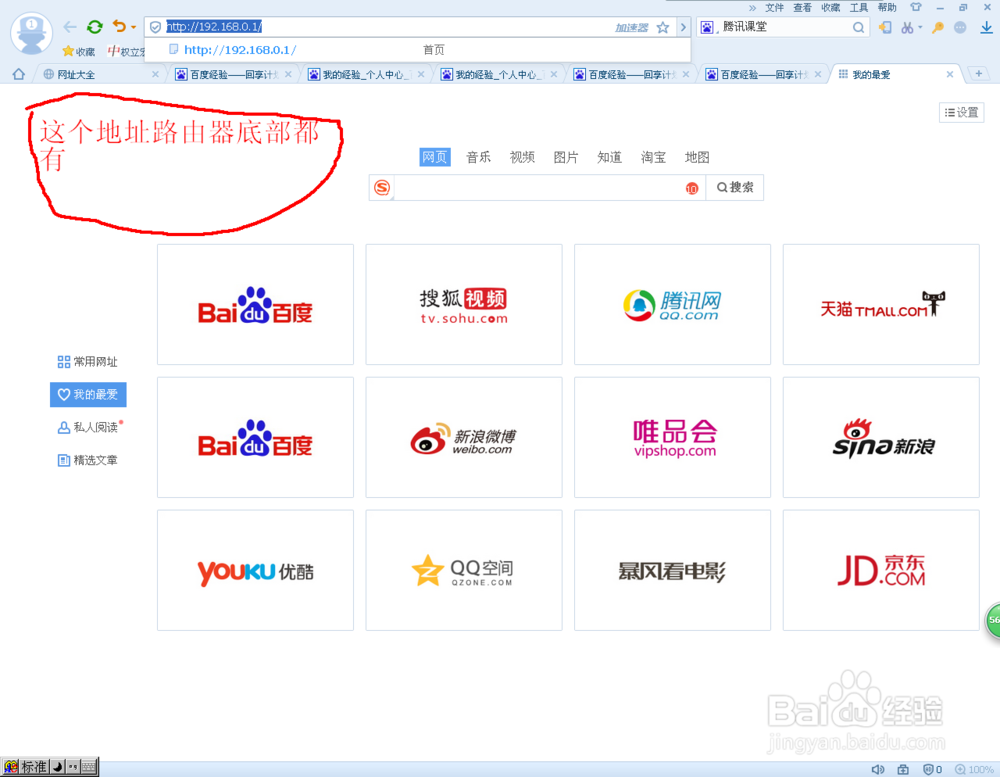Image resolution: width=1000 pixels, height=777 pixels.
Task: Click the go arrow beside address bar
Action: 683,27
